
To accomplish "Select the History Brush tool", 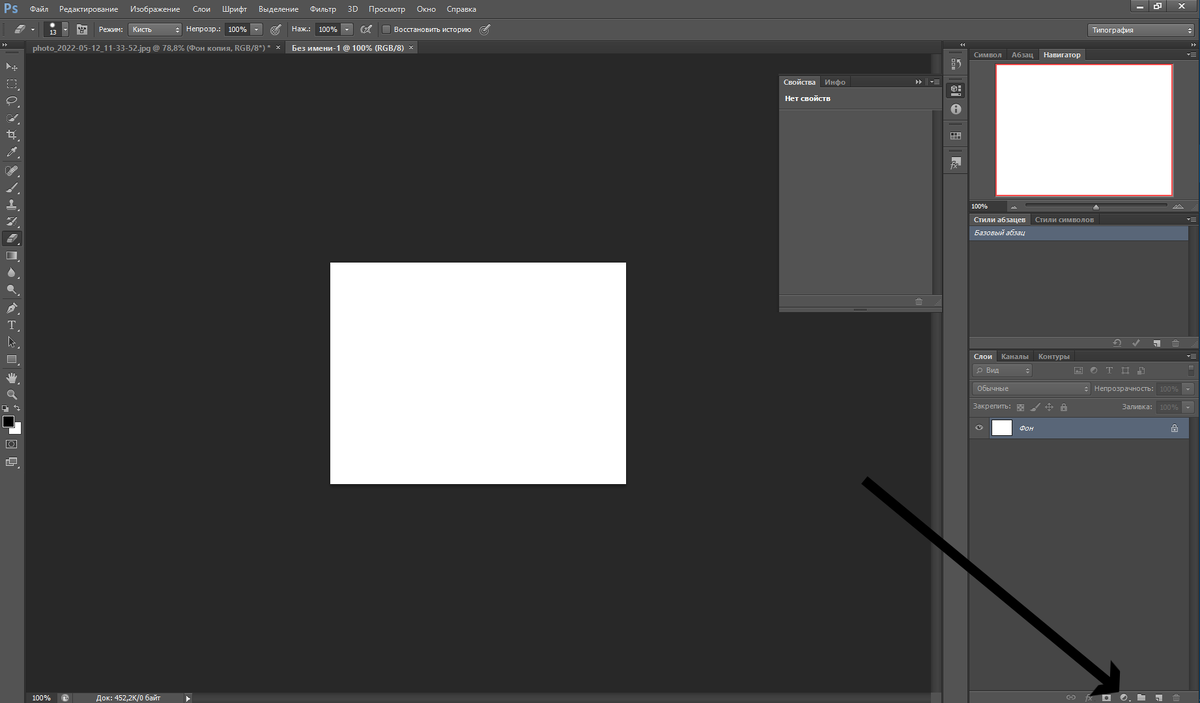I will pyautogui.click(x=12, y=222).
